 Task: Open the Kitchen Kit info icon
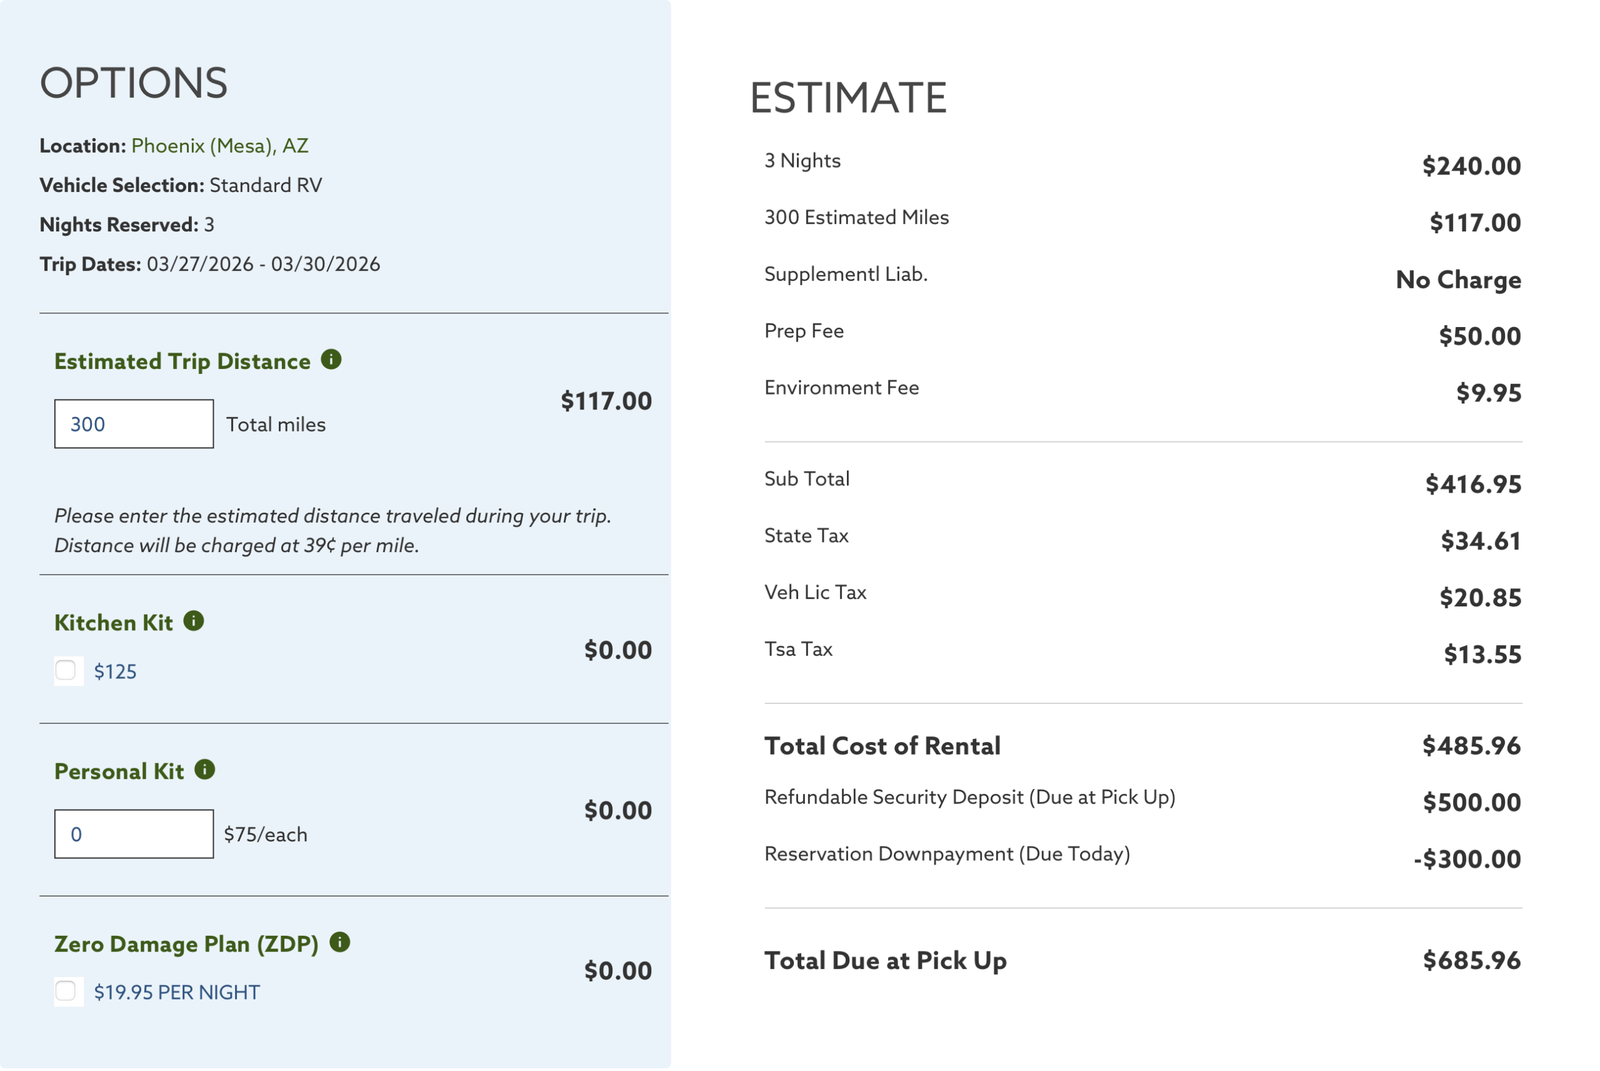pyautogui.click(x=194, y=621)
